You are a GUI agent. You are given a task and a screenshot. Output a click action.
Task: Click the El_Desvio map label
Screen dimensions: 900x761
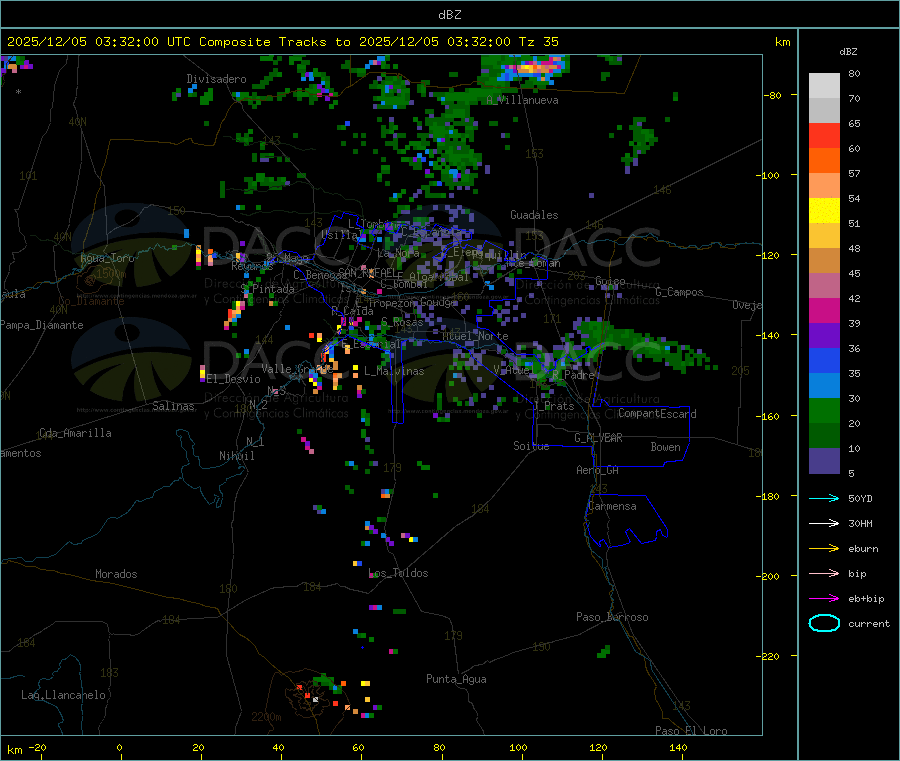233,379
